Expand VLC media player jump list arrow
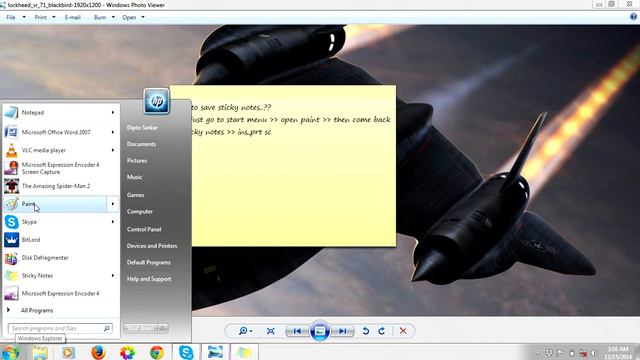Viewport: 640px width, 360px height. (x=113, y=150)
